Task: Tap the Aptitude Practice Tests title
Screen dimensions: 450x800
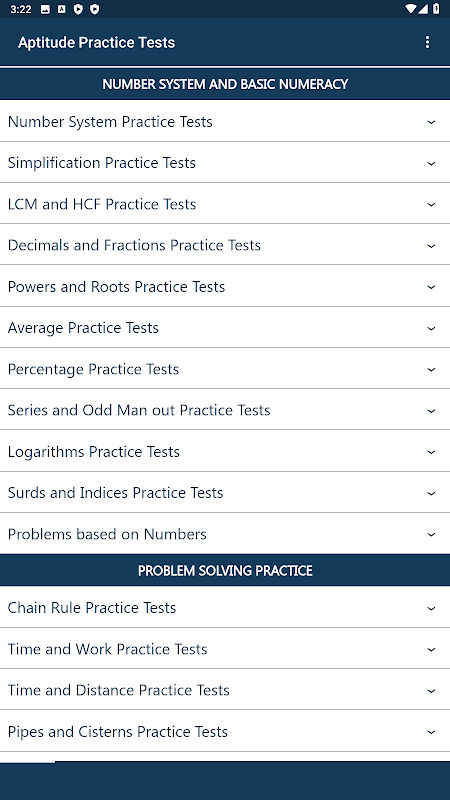Action: (96, 42)
